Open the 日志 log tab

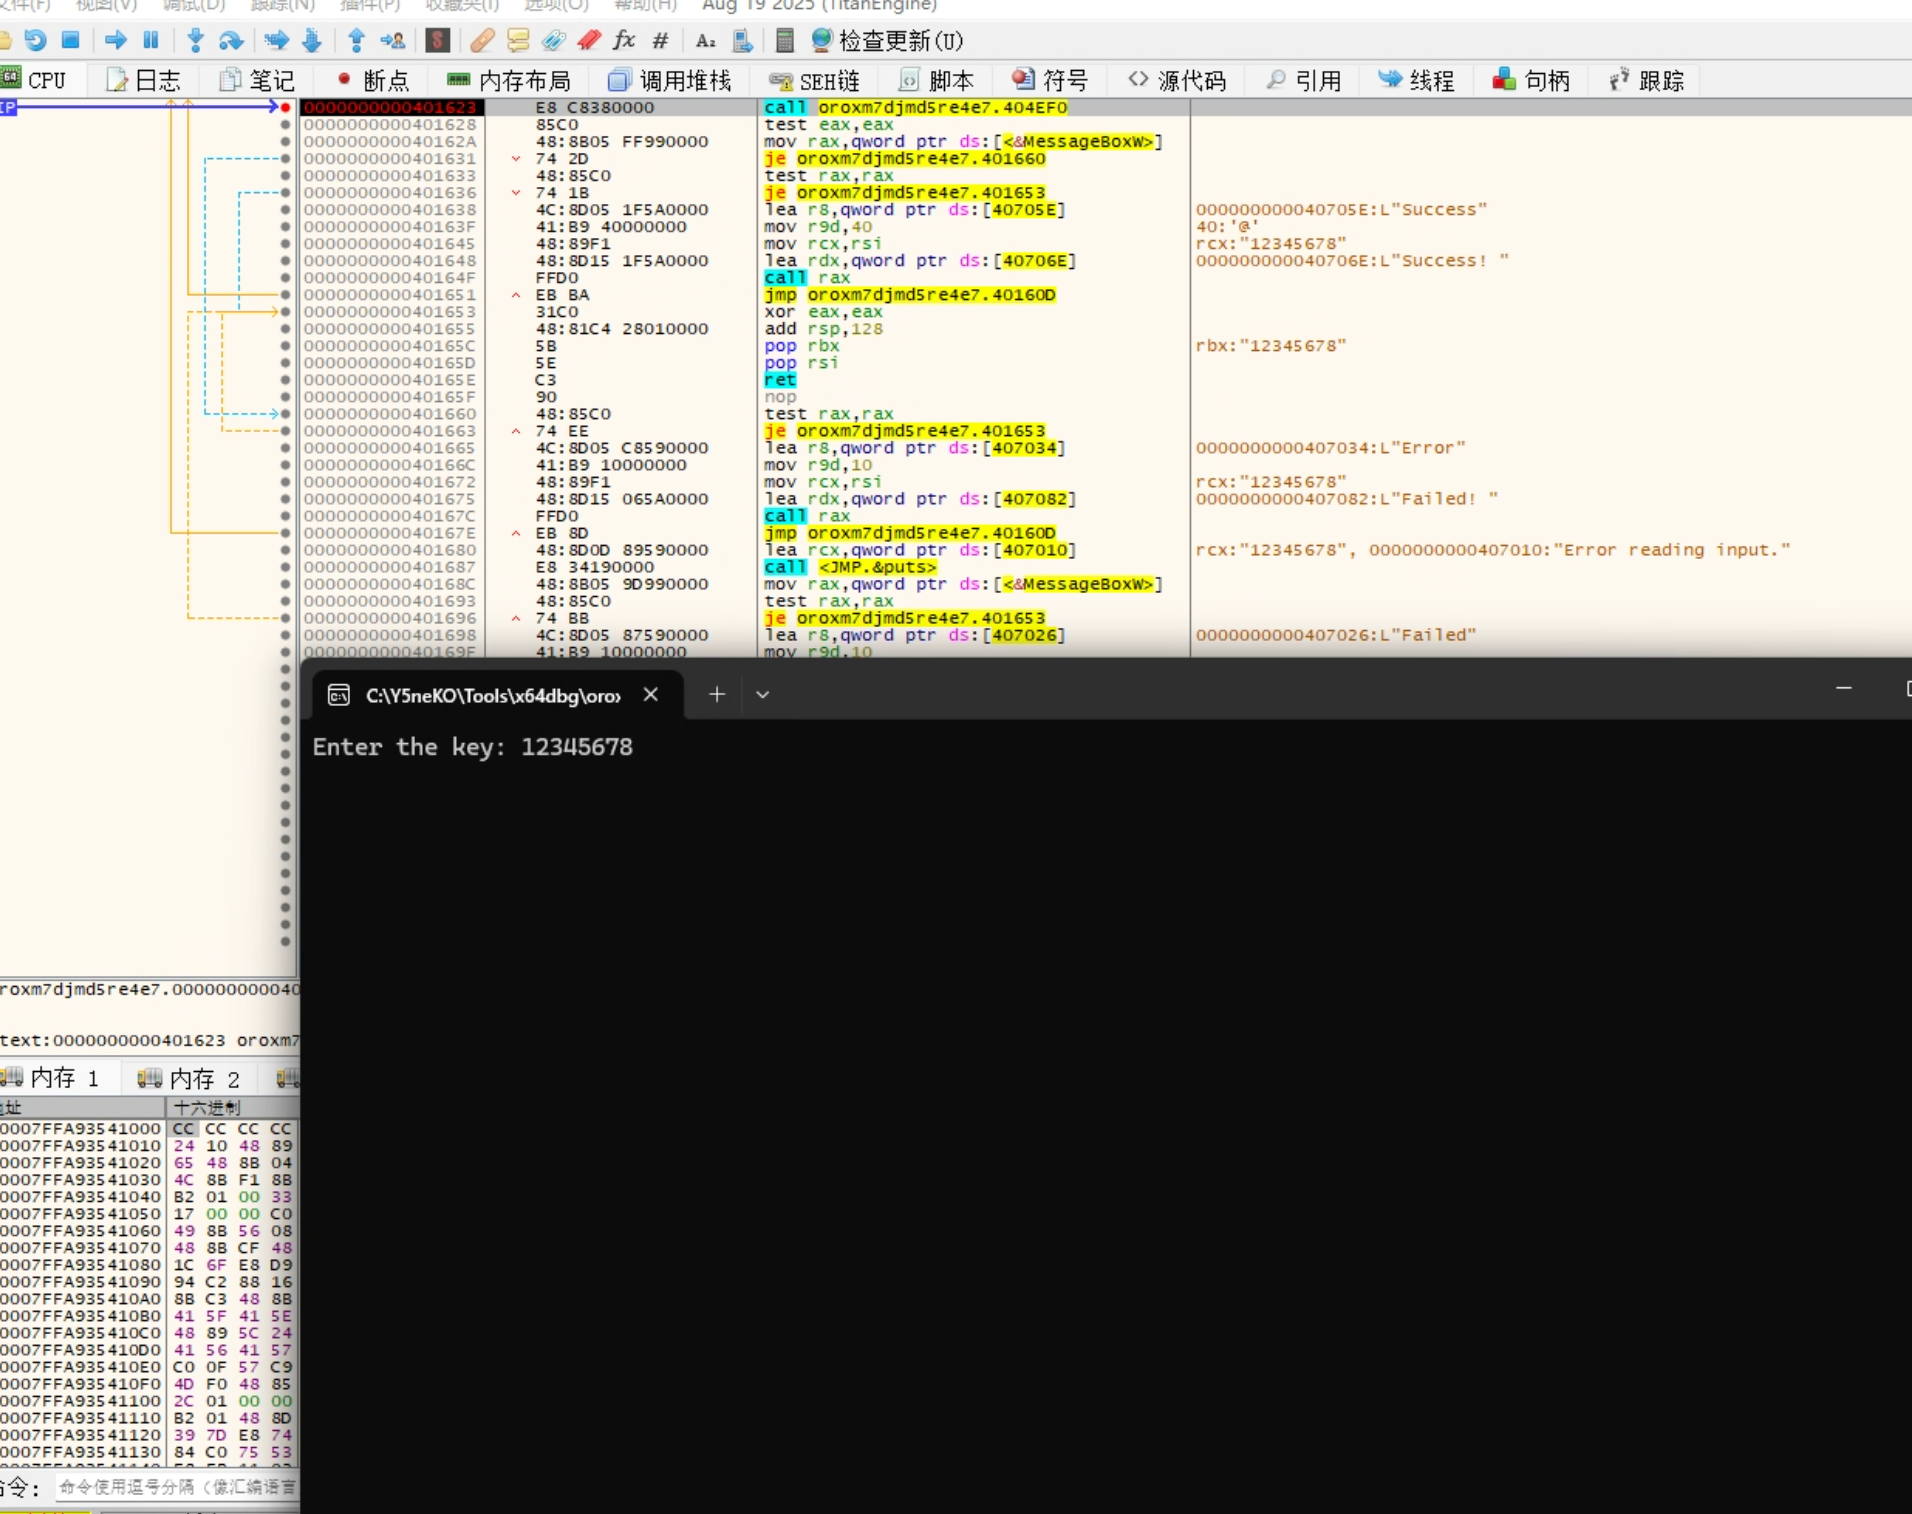pyautogui.click(x=145, y=80)
